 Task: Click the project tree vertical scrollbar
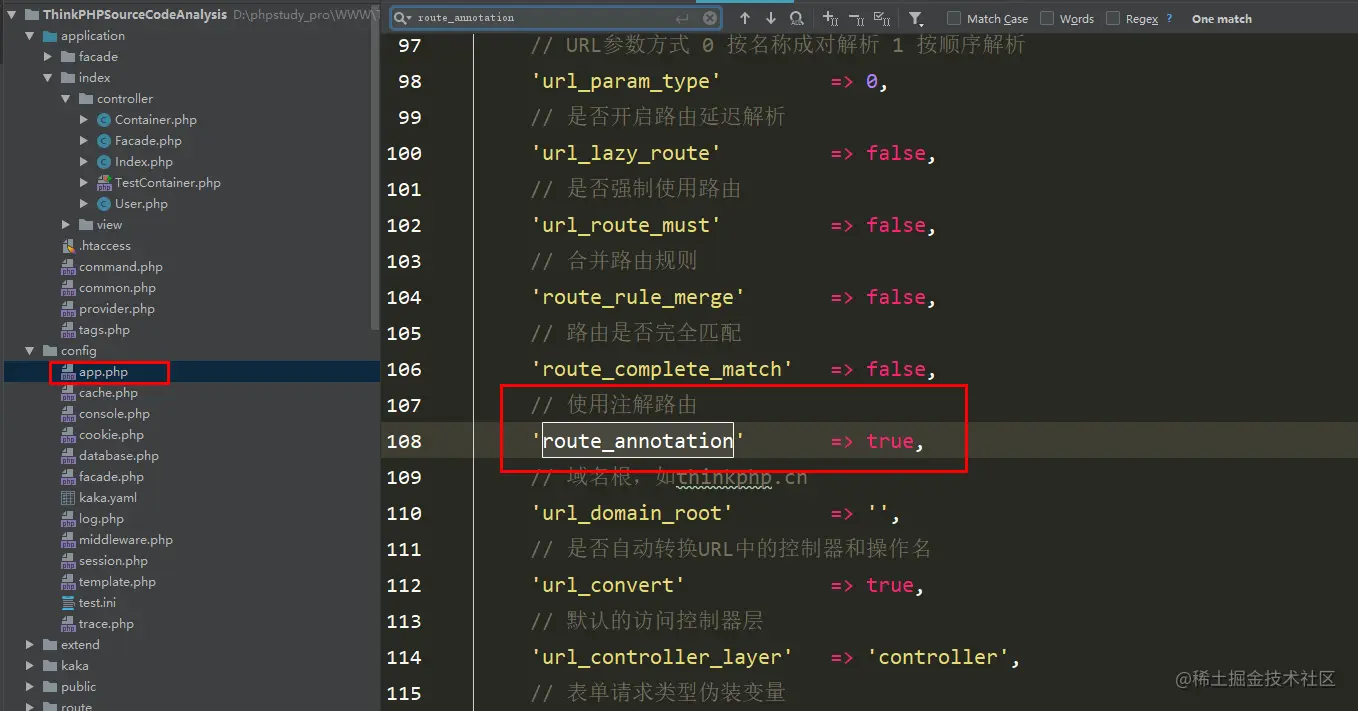375,170
